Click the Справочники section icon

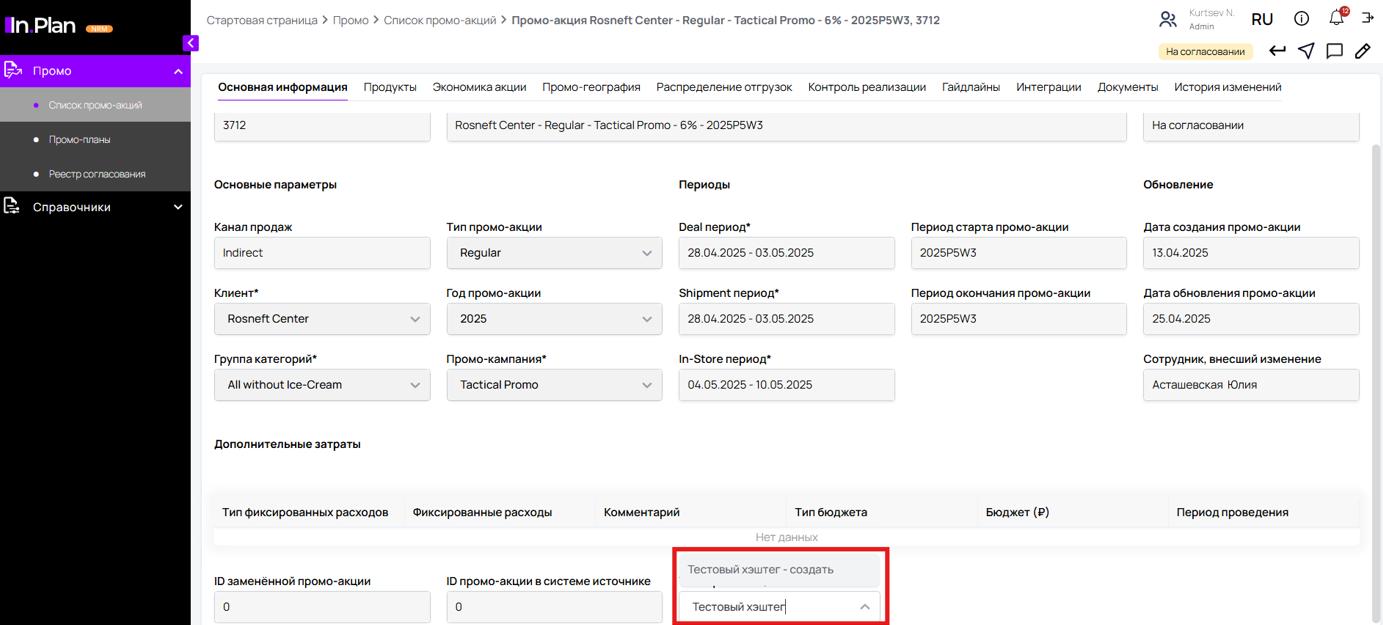13,206
